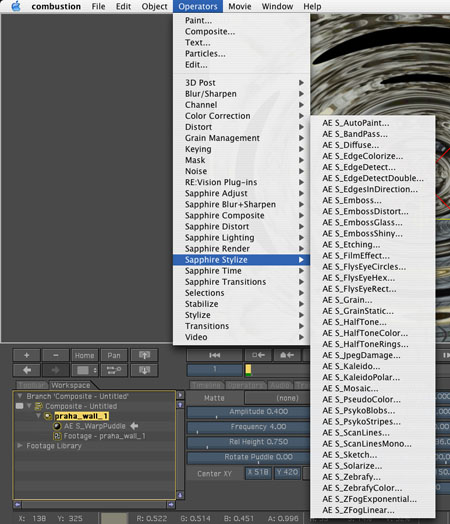Image resolution: width=450 pixels, height=524 pixels.
Task: Collapse the Branch 'Composite - Untitled' tree
Action: pos(20,396)
